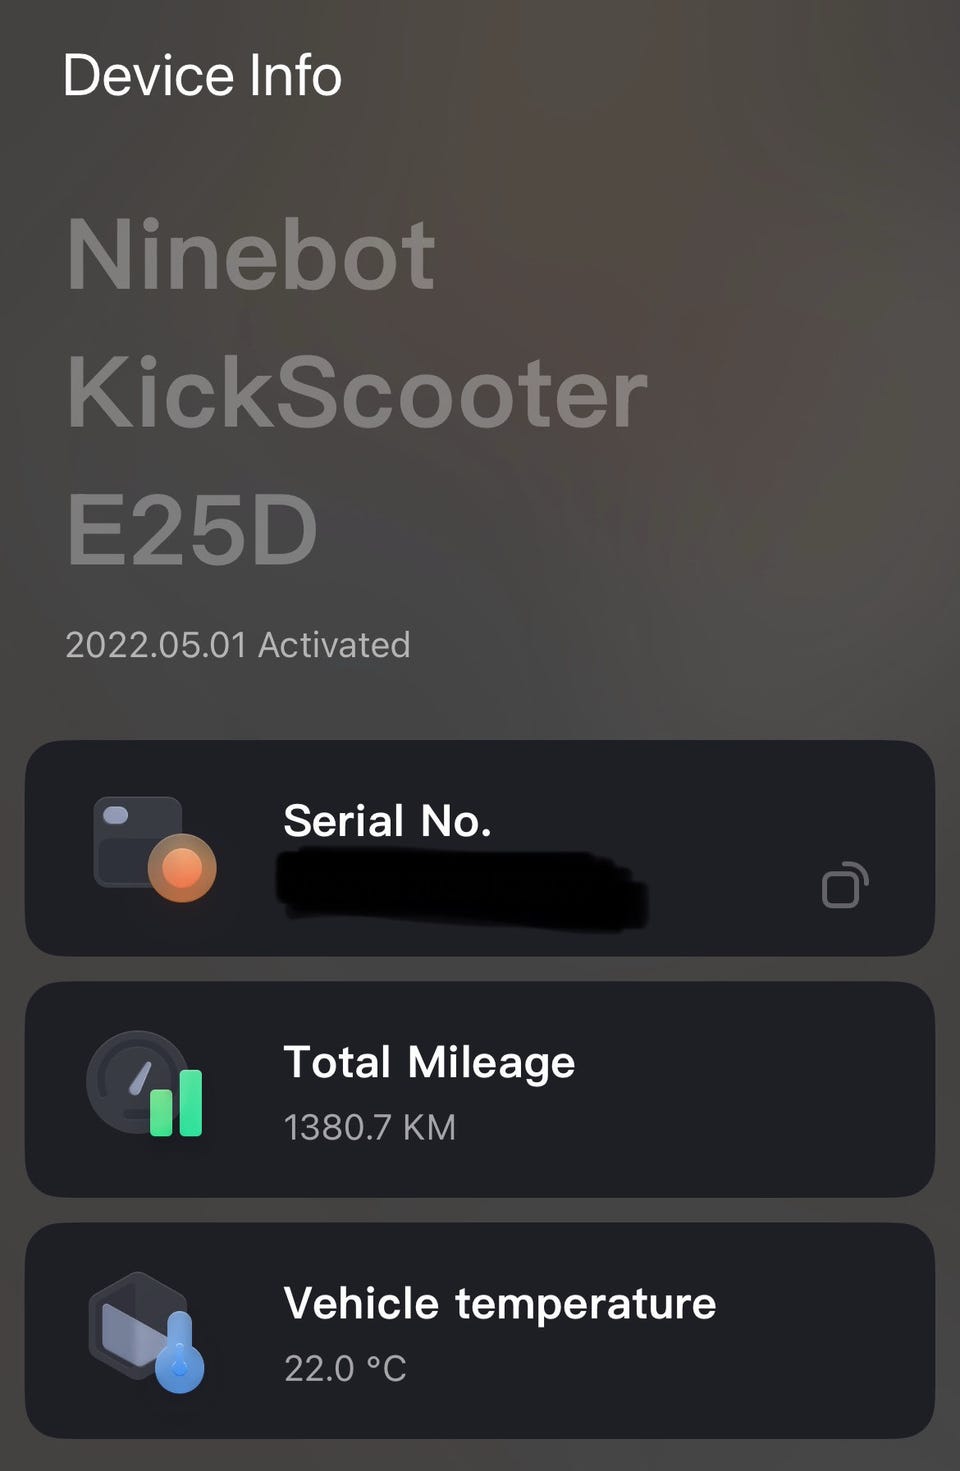The image size is (960, 1471).
Task: Tap the Vehicle temperature label
Action: pyautogui.click(x=500, y=1304)
